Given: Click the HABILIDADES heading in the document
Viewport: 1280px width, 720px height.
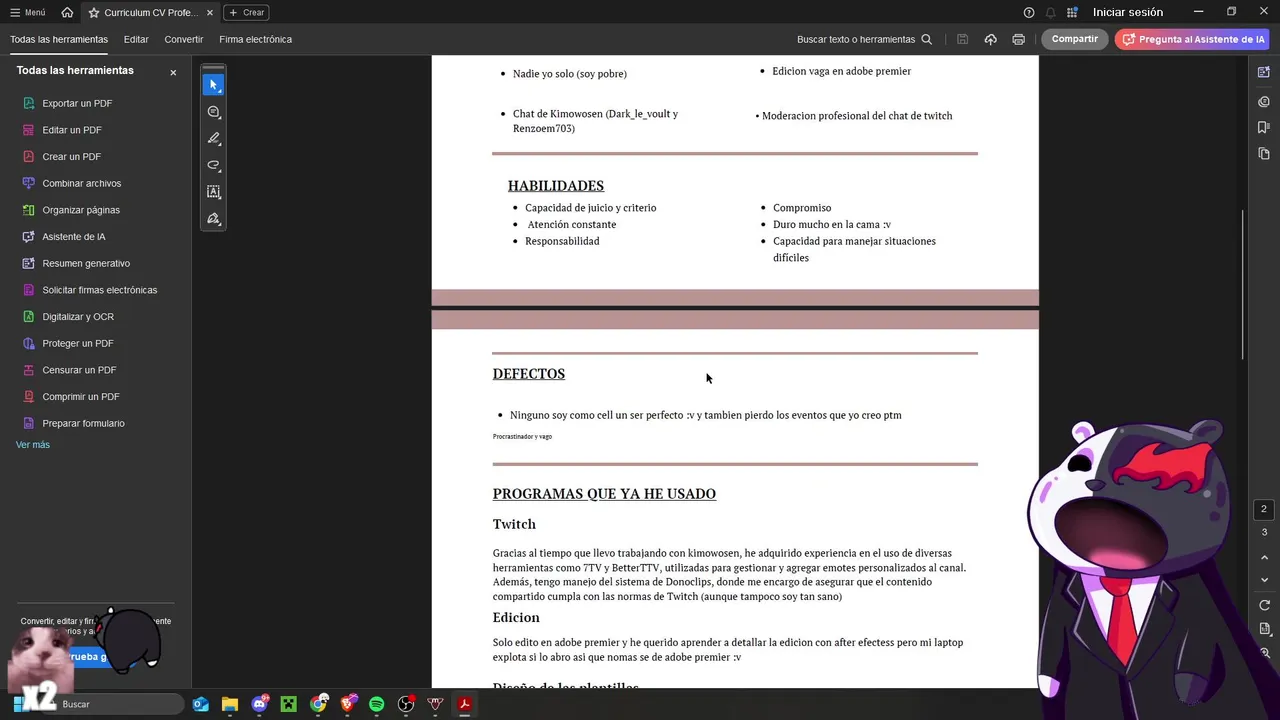Looking at the screenshot, I should [555, 186].
